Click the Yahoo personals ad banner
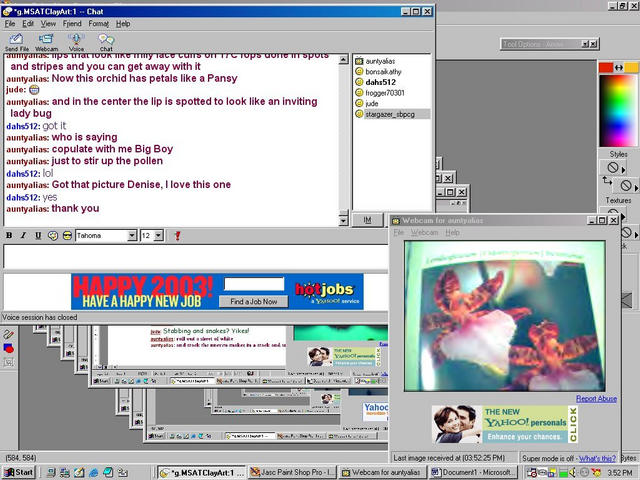 [505, 424]
